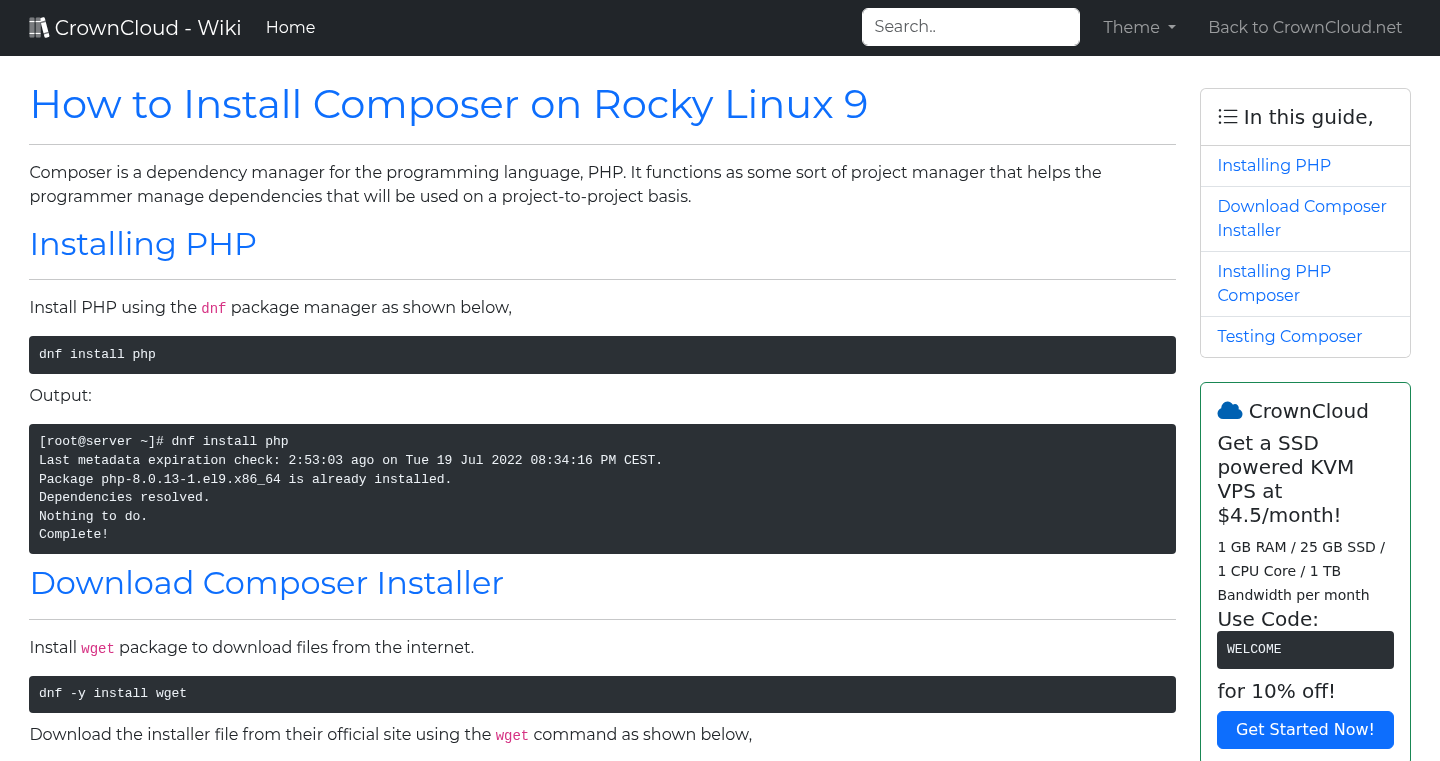
Task: Click the blue cloud icon in the CrownCloud ad
Action: 1229,409
